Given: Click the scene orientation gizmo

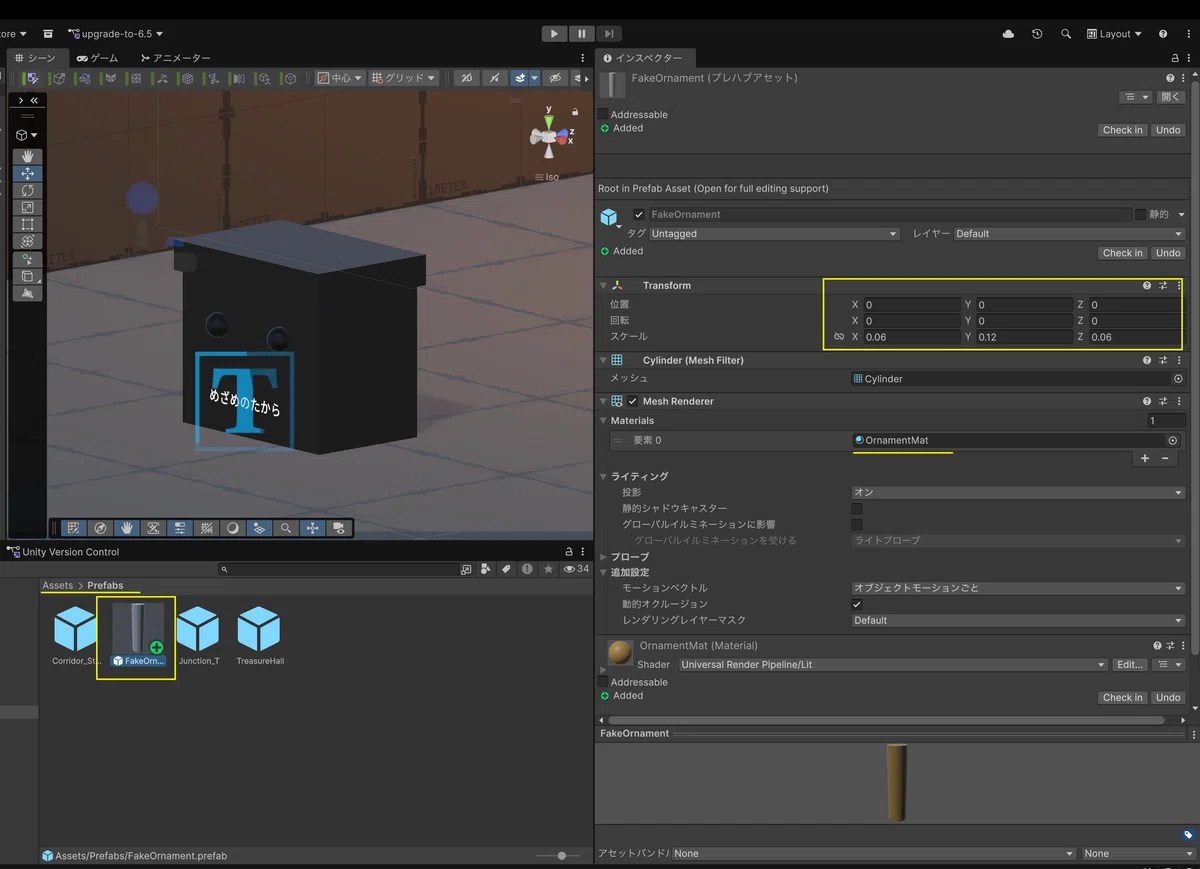Looking at the screenshot, I should click(550, 135).
